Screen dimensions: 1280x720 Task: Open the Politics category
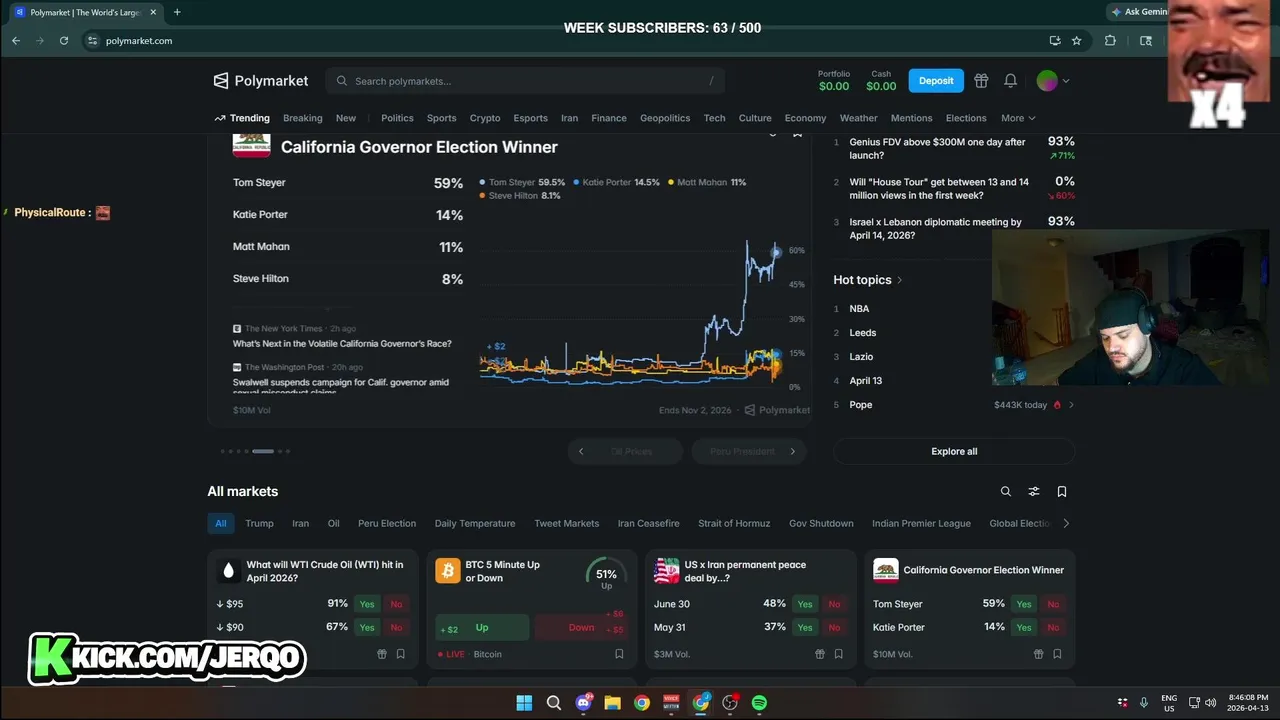point(397,118)
